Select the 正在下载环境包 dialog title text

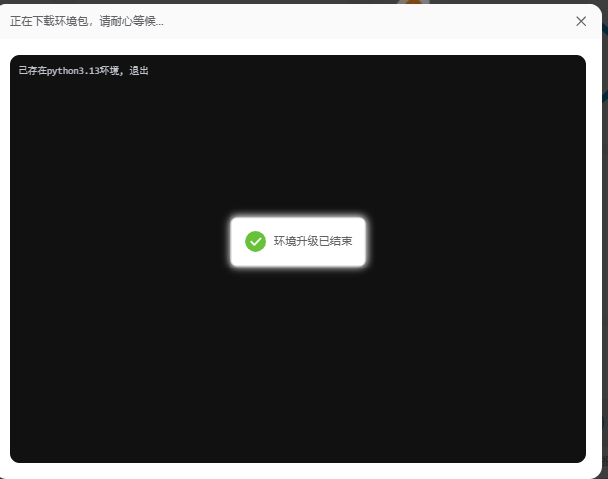click(52, 21)
